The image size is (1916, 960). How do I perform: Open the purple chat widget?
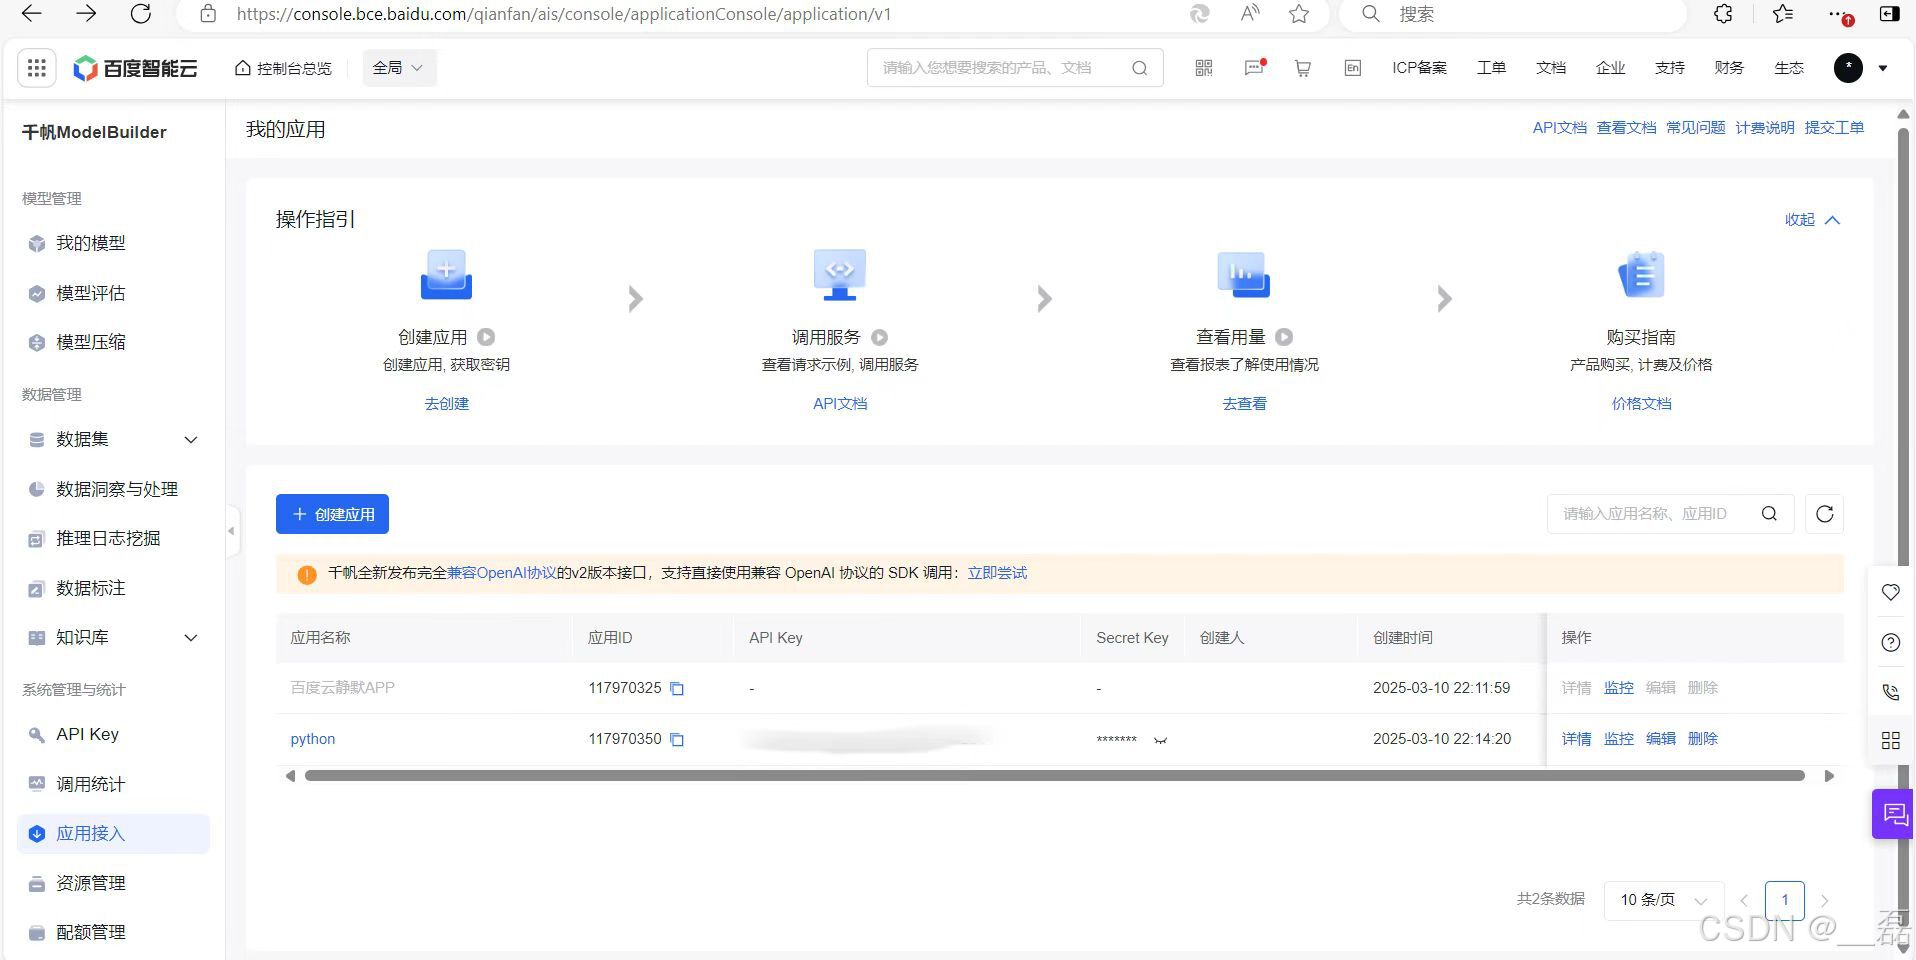[x=1894, y=814]
